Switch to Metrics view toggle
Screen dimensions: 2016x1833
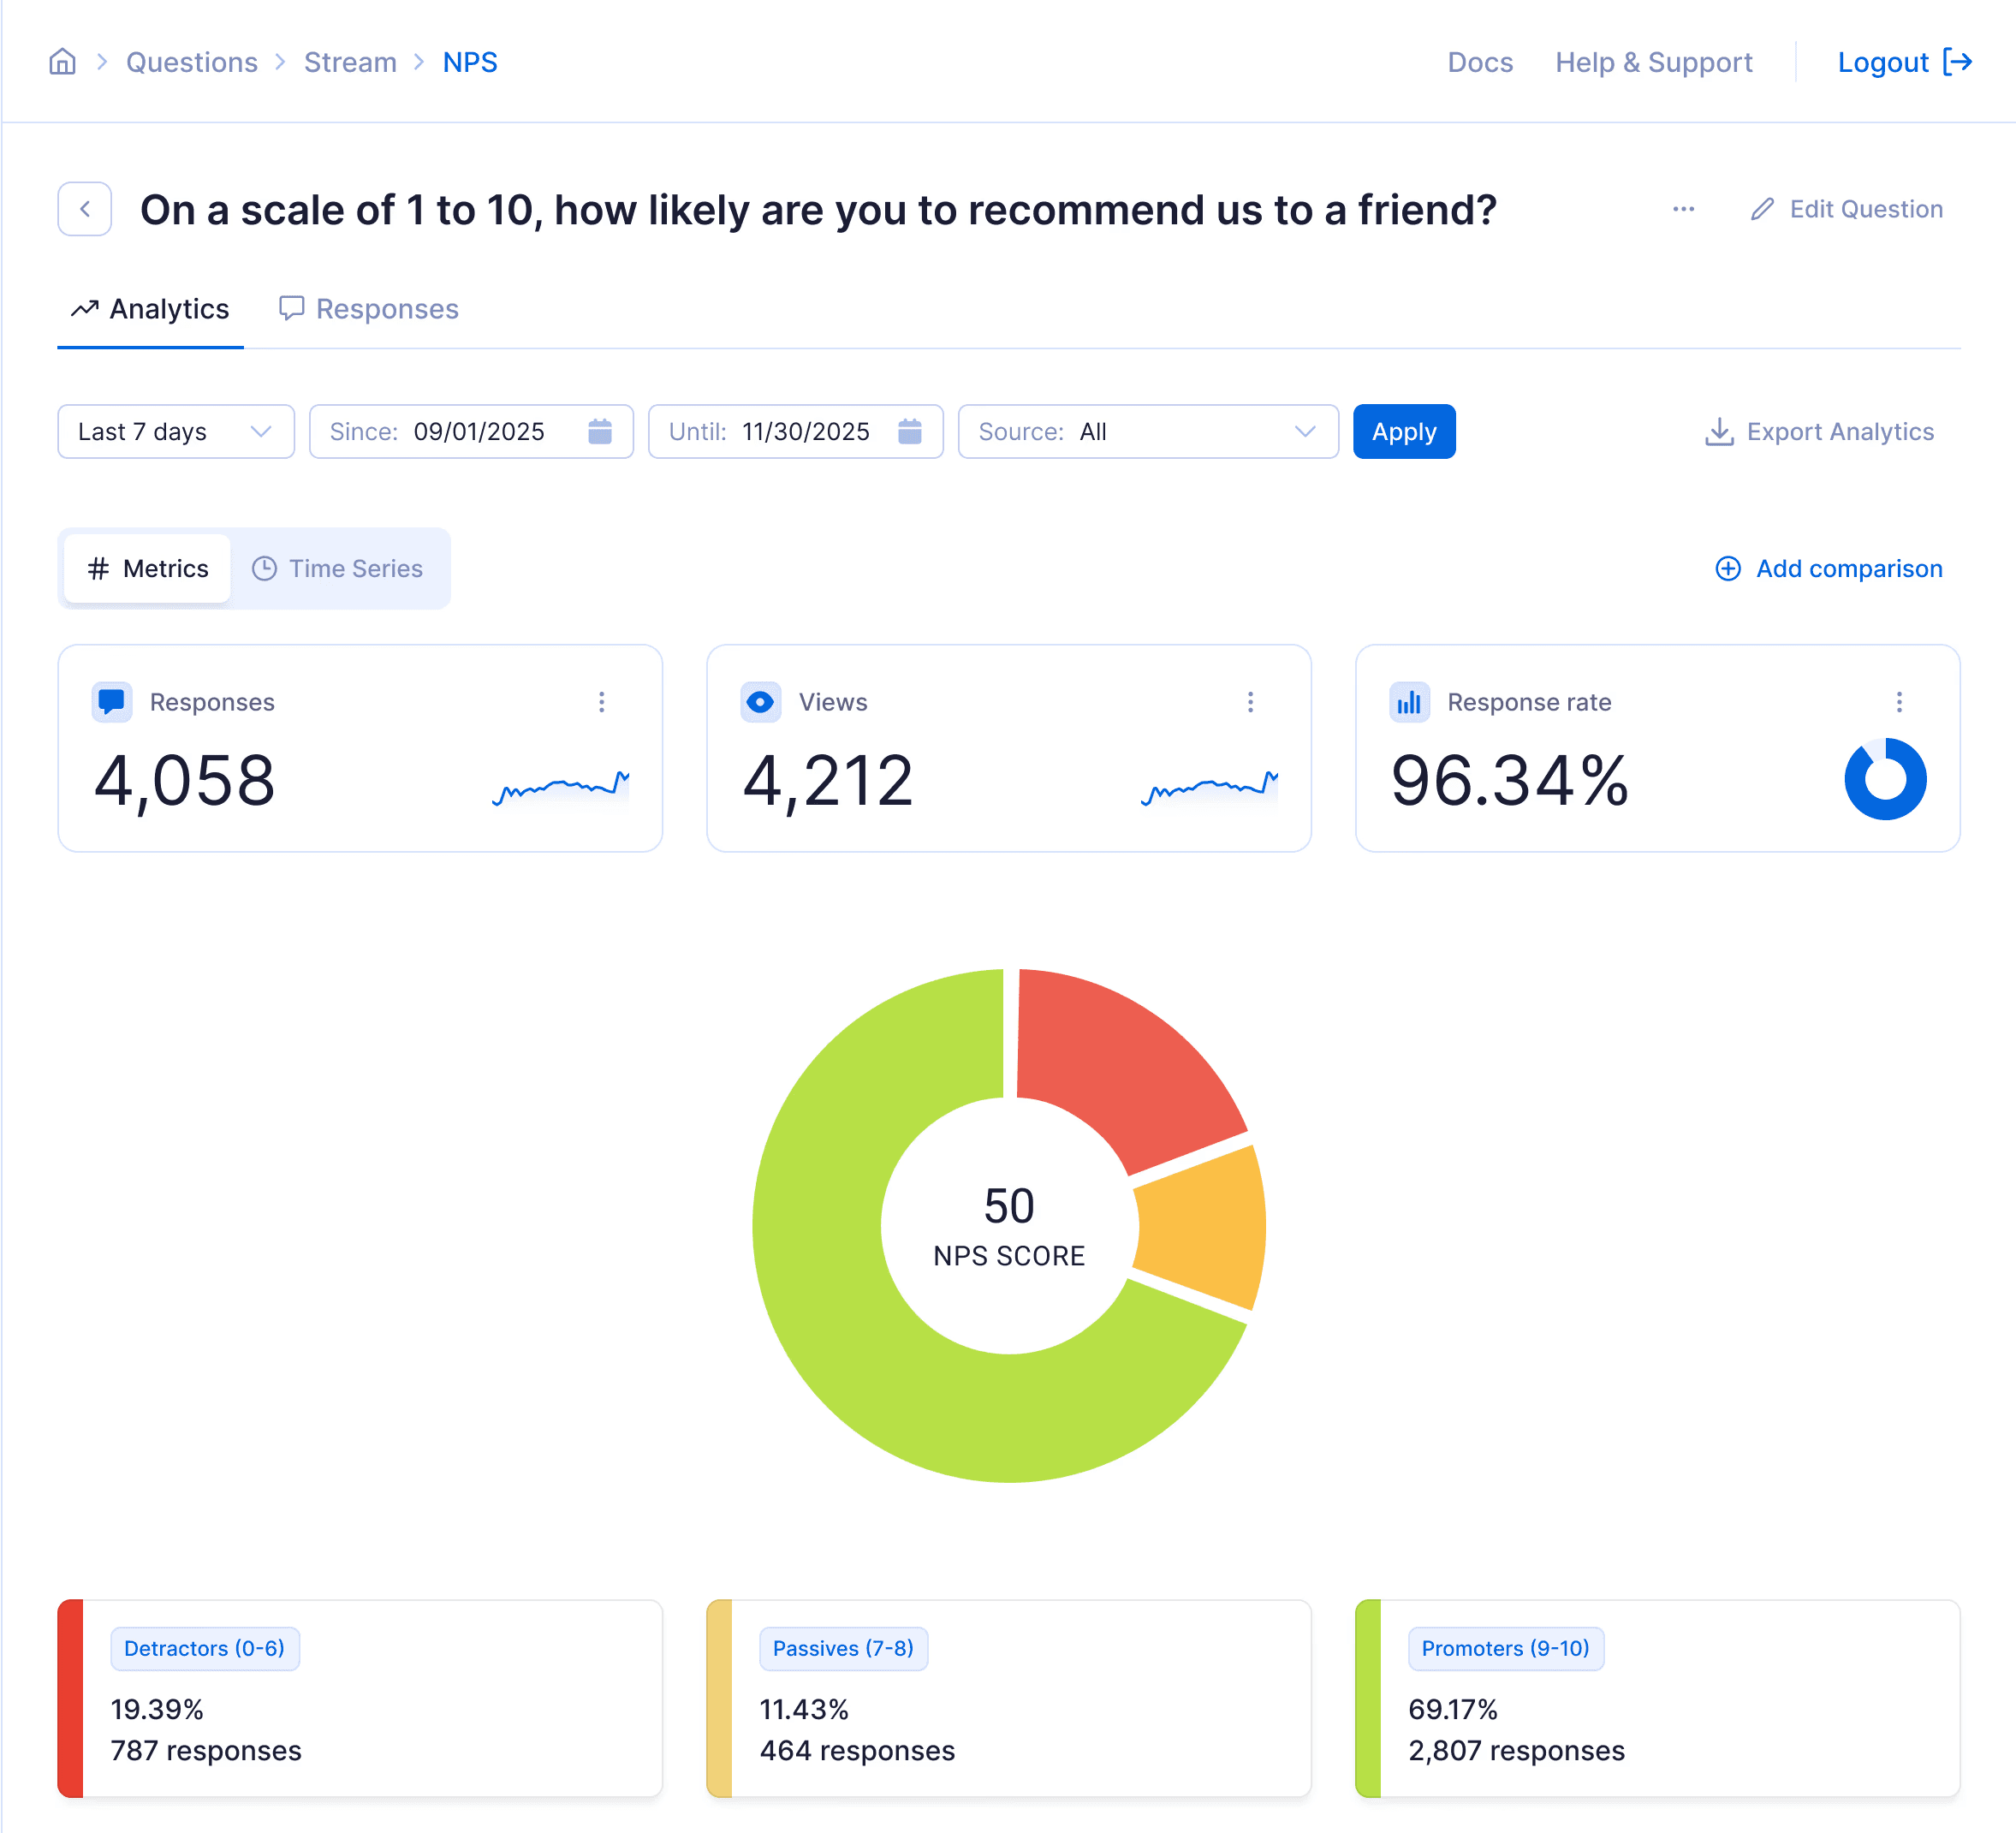point(148,568)
